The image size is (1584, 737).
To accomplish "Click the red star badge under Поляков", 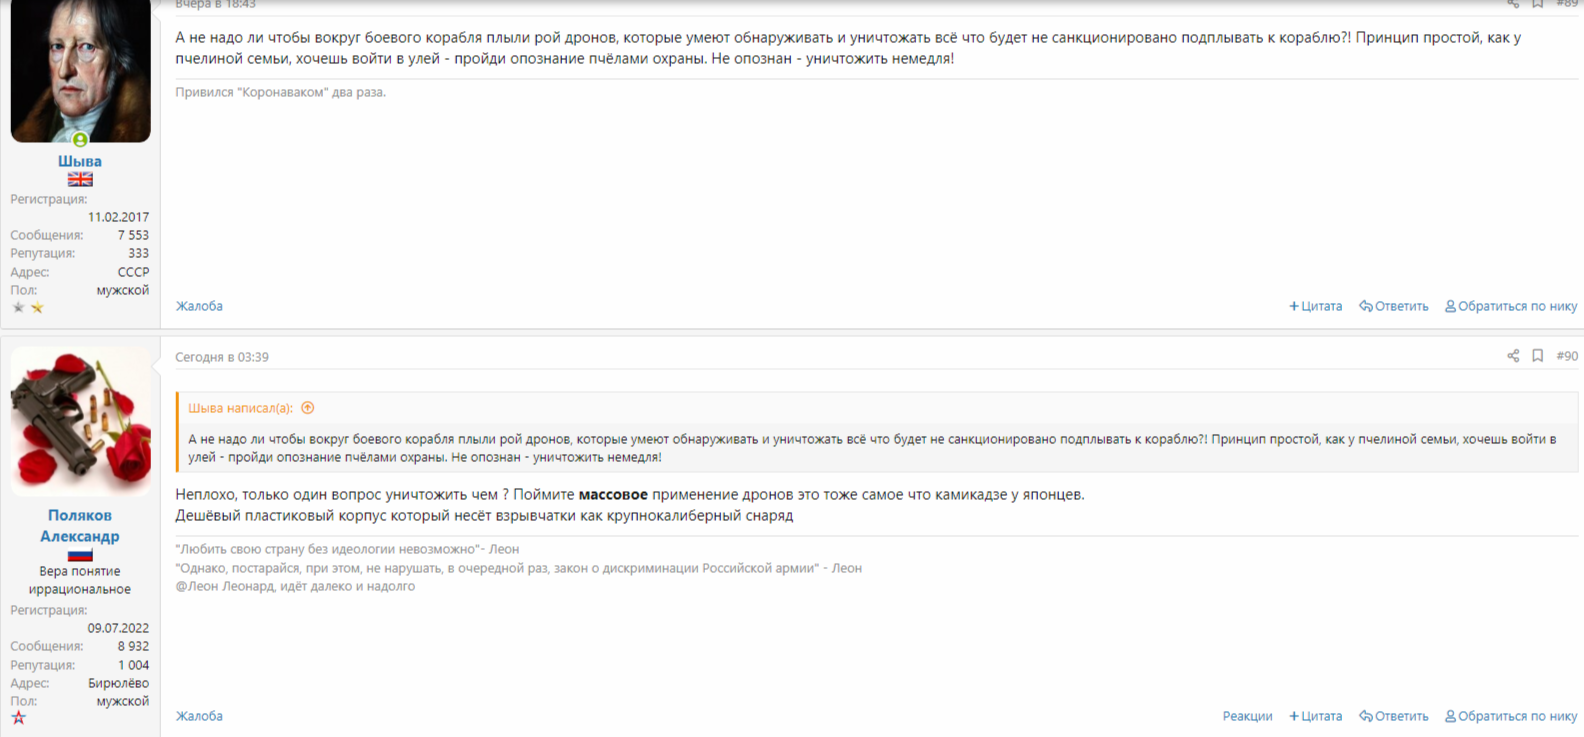I will pos(19,718).
